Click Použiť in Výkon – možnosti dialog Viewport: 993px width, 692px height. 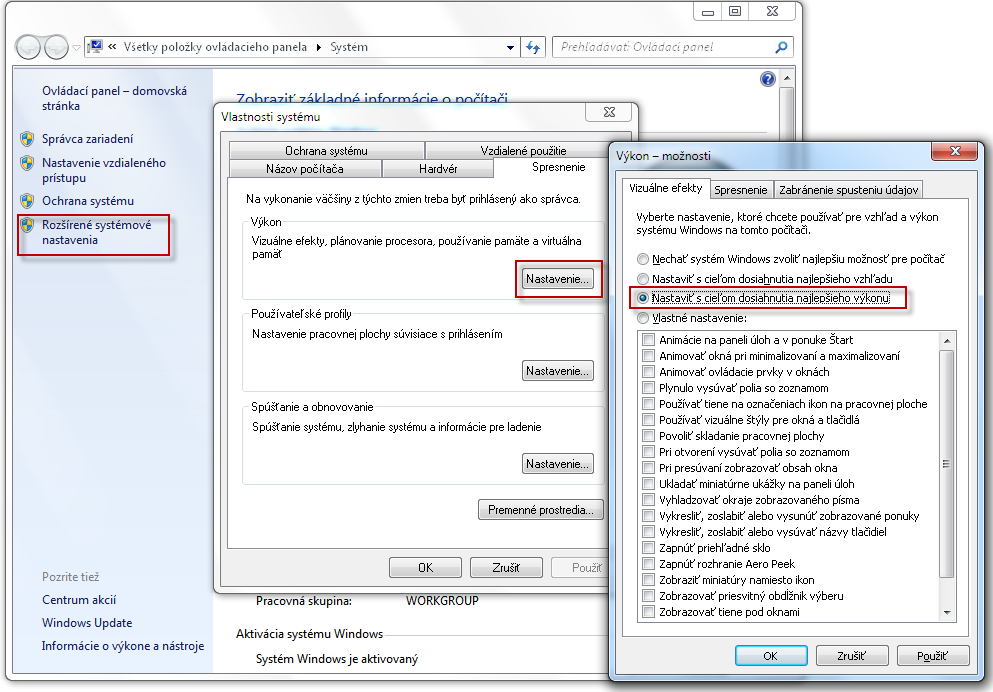[933, 656]
